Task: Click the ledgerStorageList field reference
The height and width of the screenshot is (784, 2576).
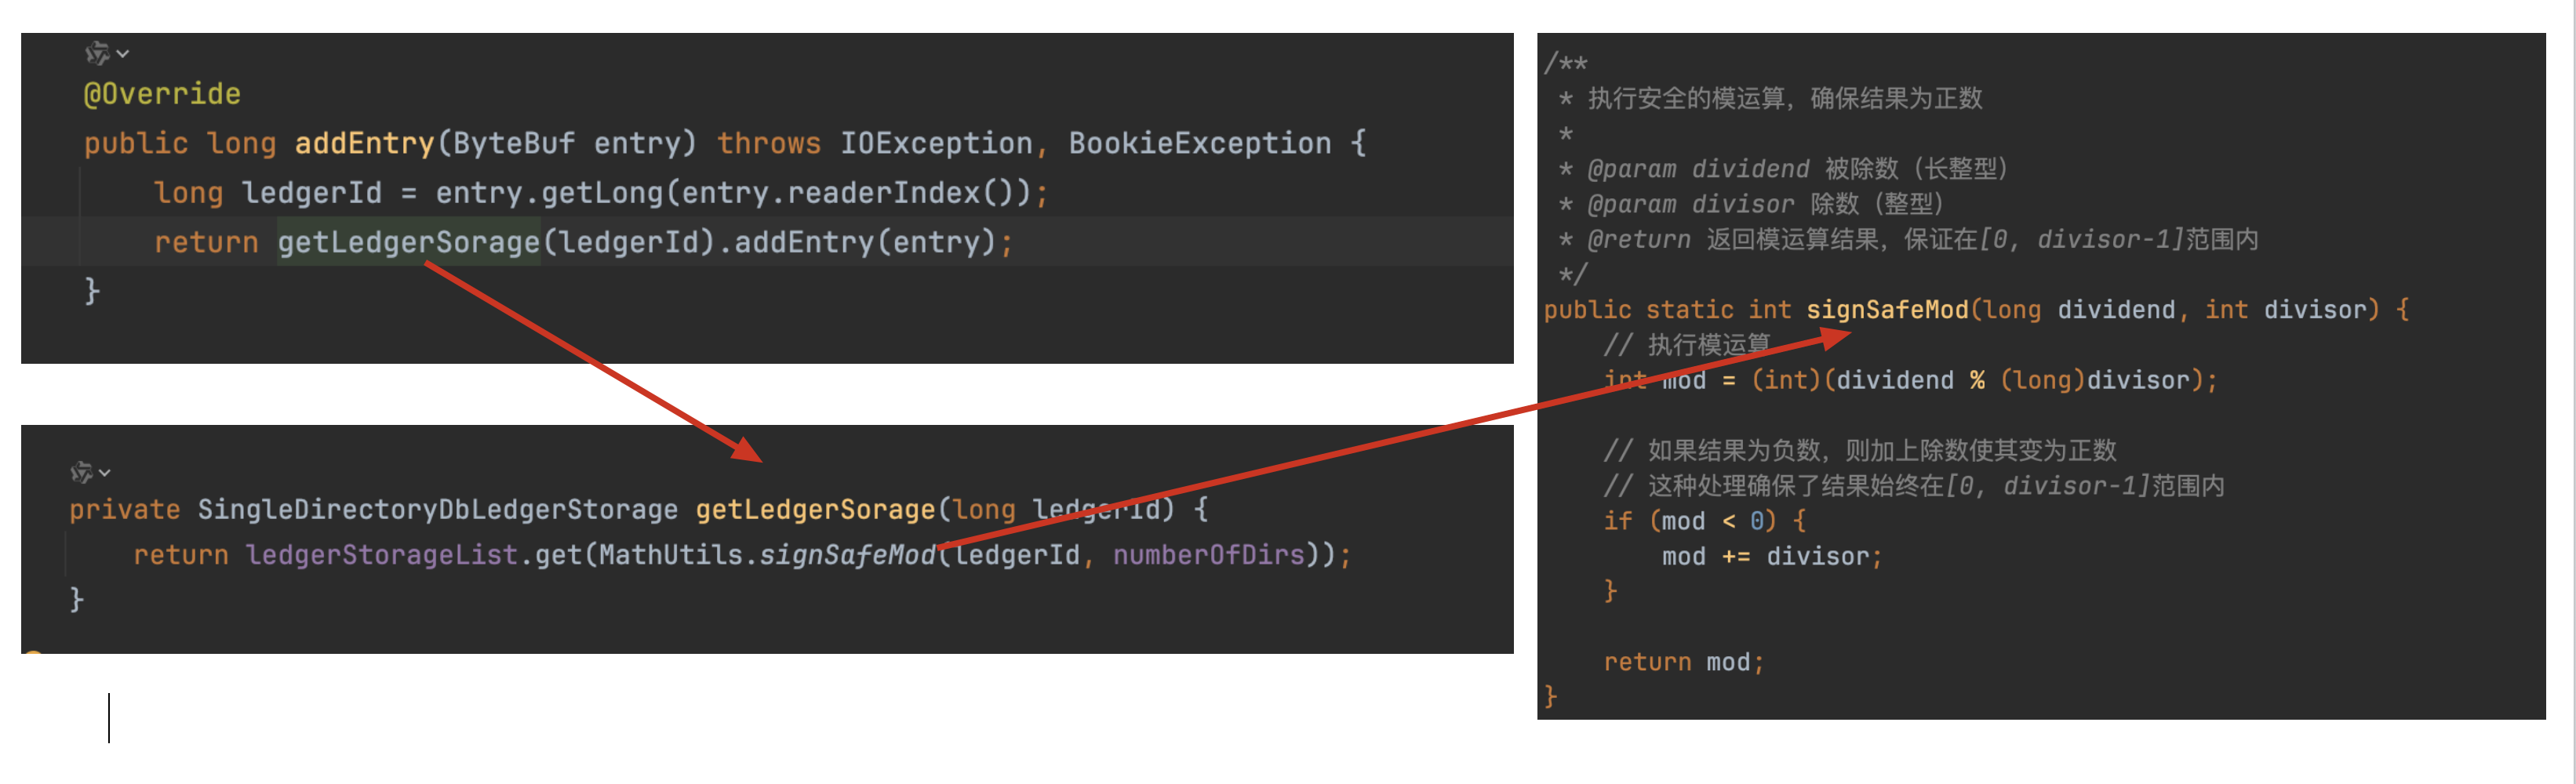Action: (x=382, y=555)
